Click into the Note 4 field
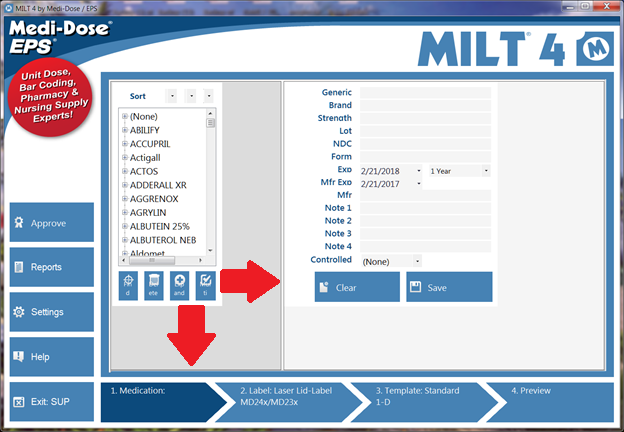The width and height of the screenshot is (624, 432). point(425,246)
